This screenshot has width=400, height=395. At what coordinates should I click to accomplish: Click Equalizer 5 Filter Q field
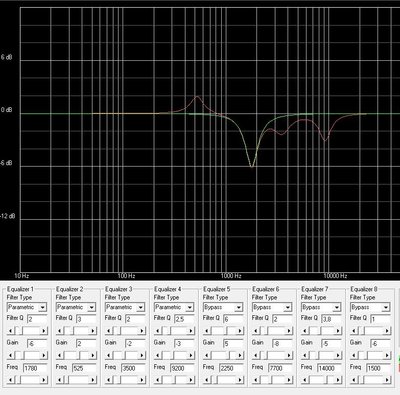coord(233,319)
